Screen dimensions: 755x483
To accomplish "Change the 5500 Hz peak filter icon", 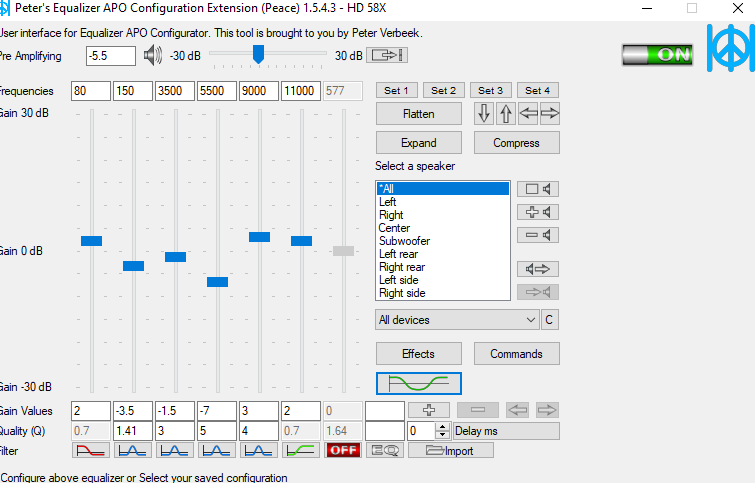I will click(216, 451).
